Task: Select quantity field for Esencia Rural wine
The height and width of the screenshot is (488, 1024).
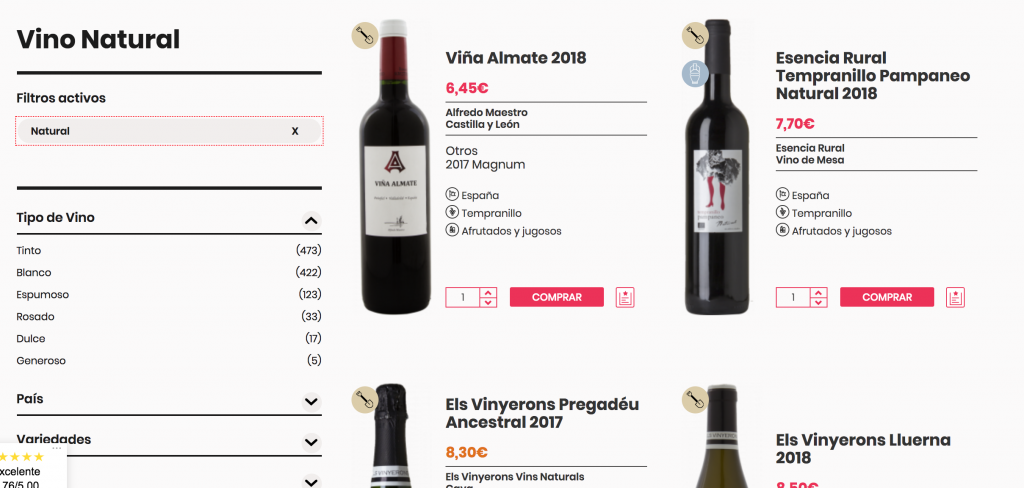Action: (x=793, y=297)
